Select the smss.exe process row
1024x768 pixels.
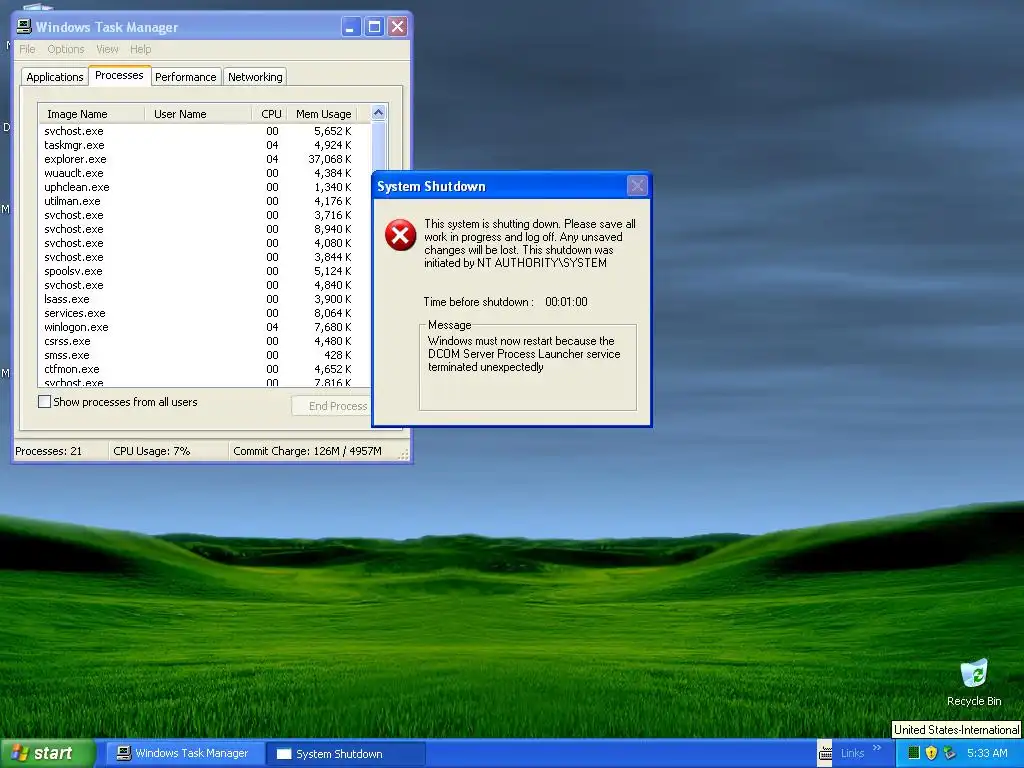[x=204, y=355]
